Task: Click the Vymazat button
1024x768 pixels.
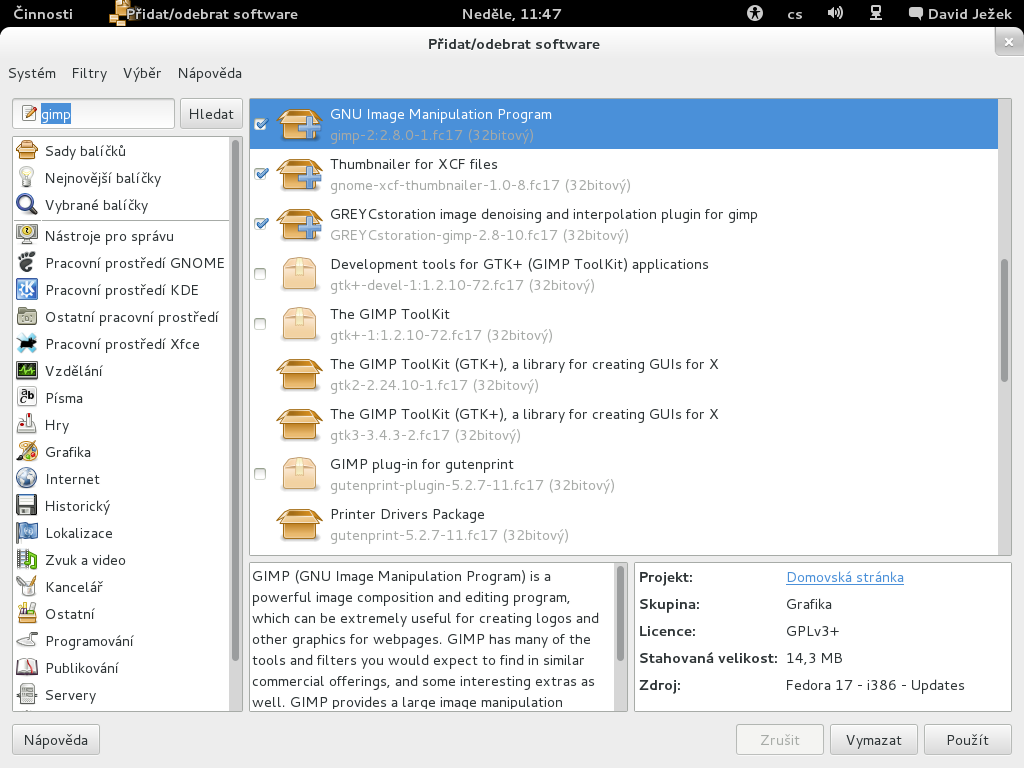Action: pyautogui.click(x=874, y=740)
